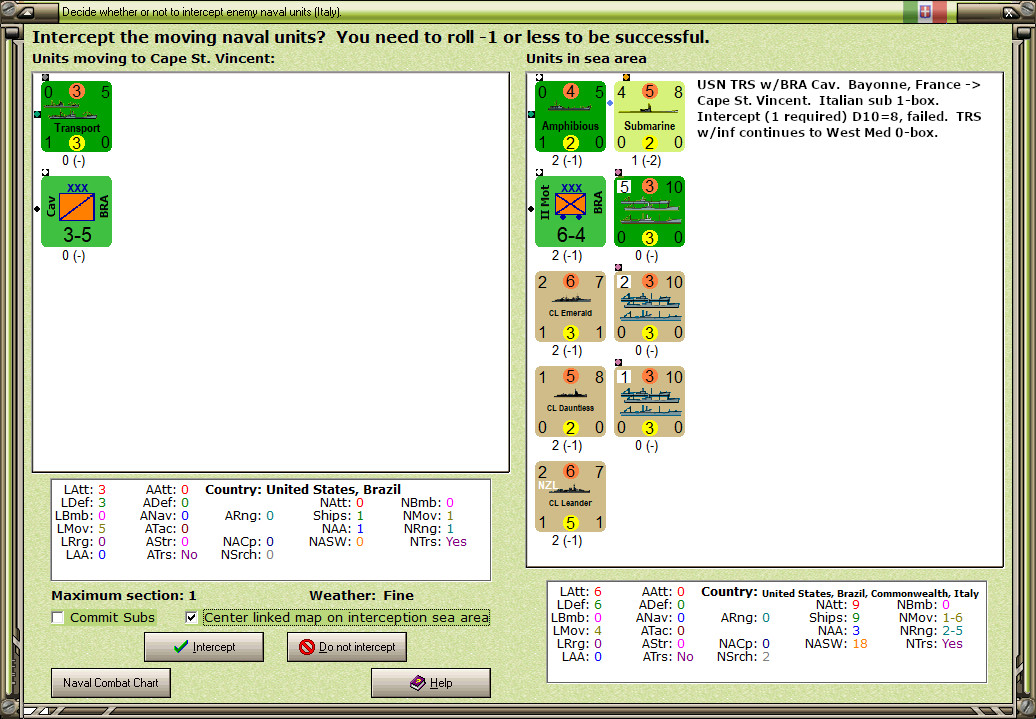Image resolution: width=1036 pixels, height=719 pixels.
Task: Click the CL Emerald cruiser counter
Action: click(570, 306)
